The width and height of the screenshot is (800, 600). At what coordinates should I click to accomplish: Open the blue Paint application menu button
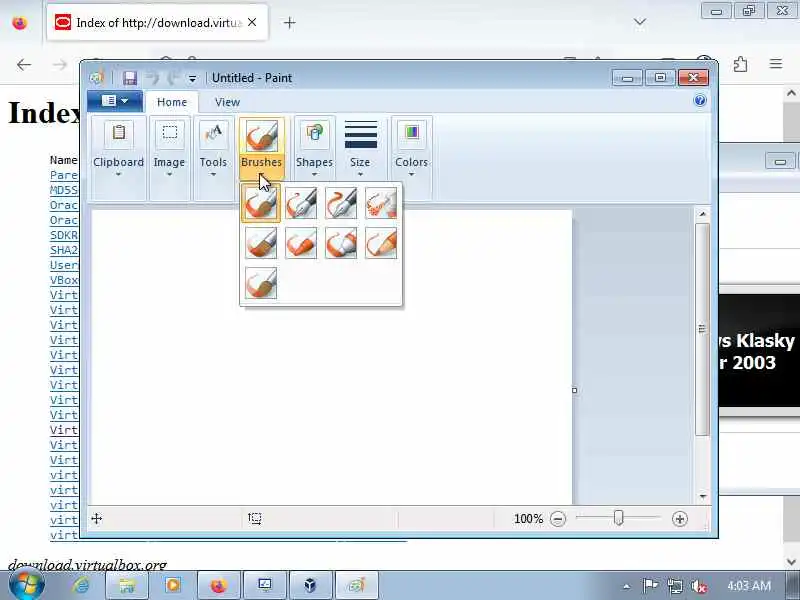[115, 101]
